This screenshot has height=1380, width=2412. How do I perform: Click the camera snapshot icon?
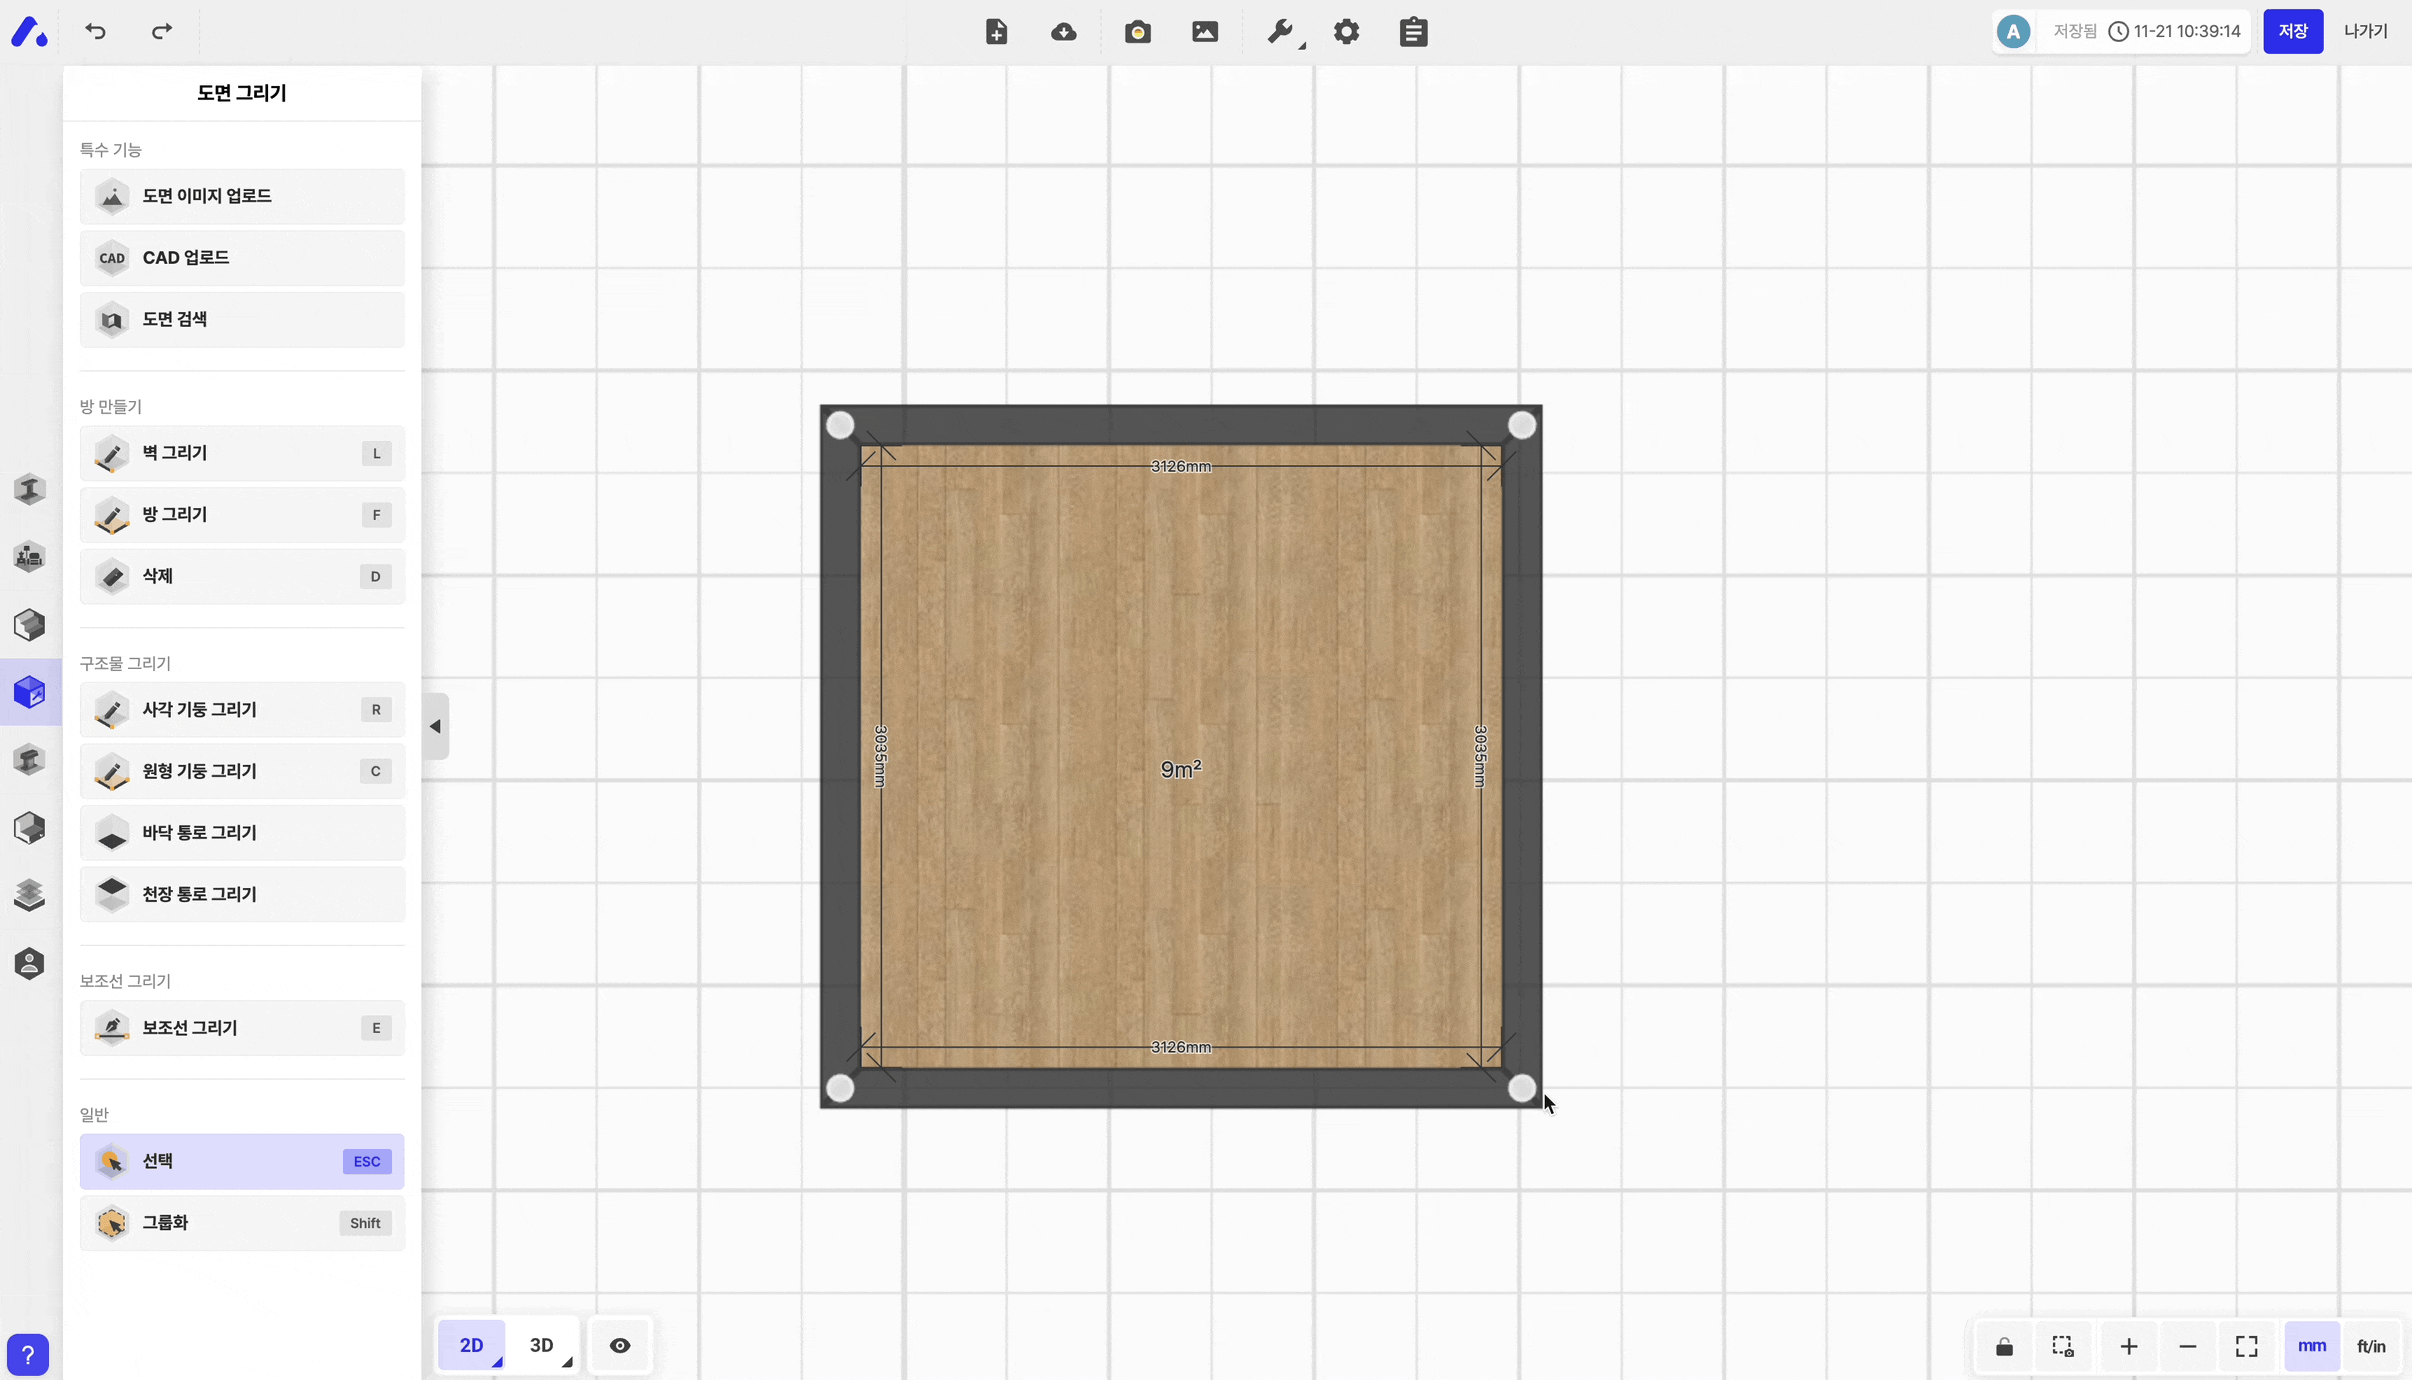tap(1137, 32)
